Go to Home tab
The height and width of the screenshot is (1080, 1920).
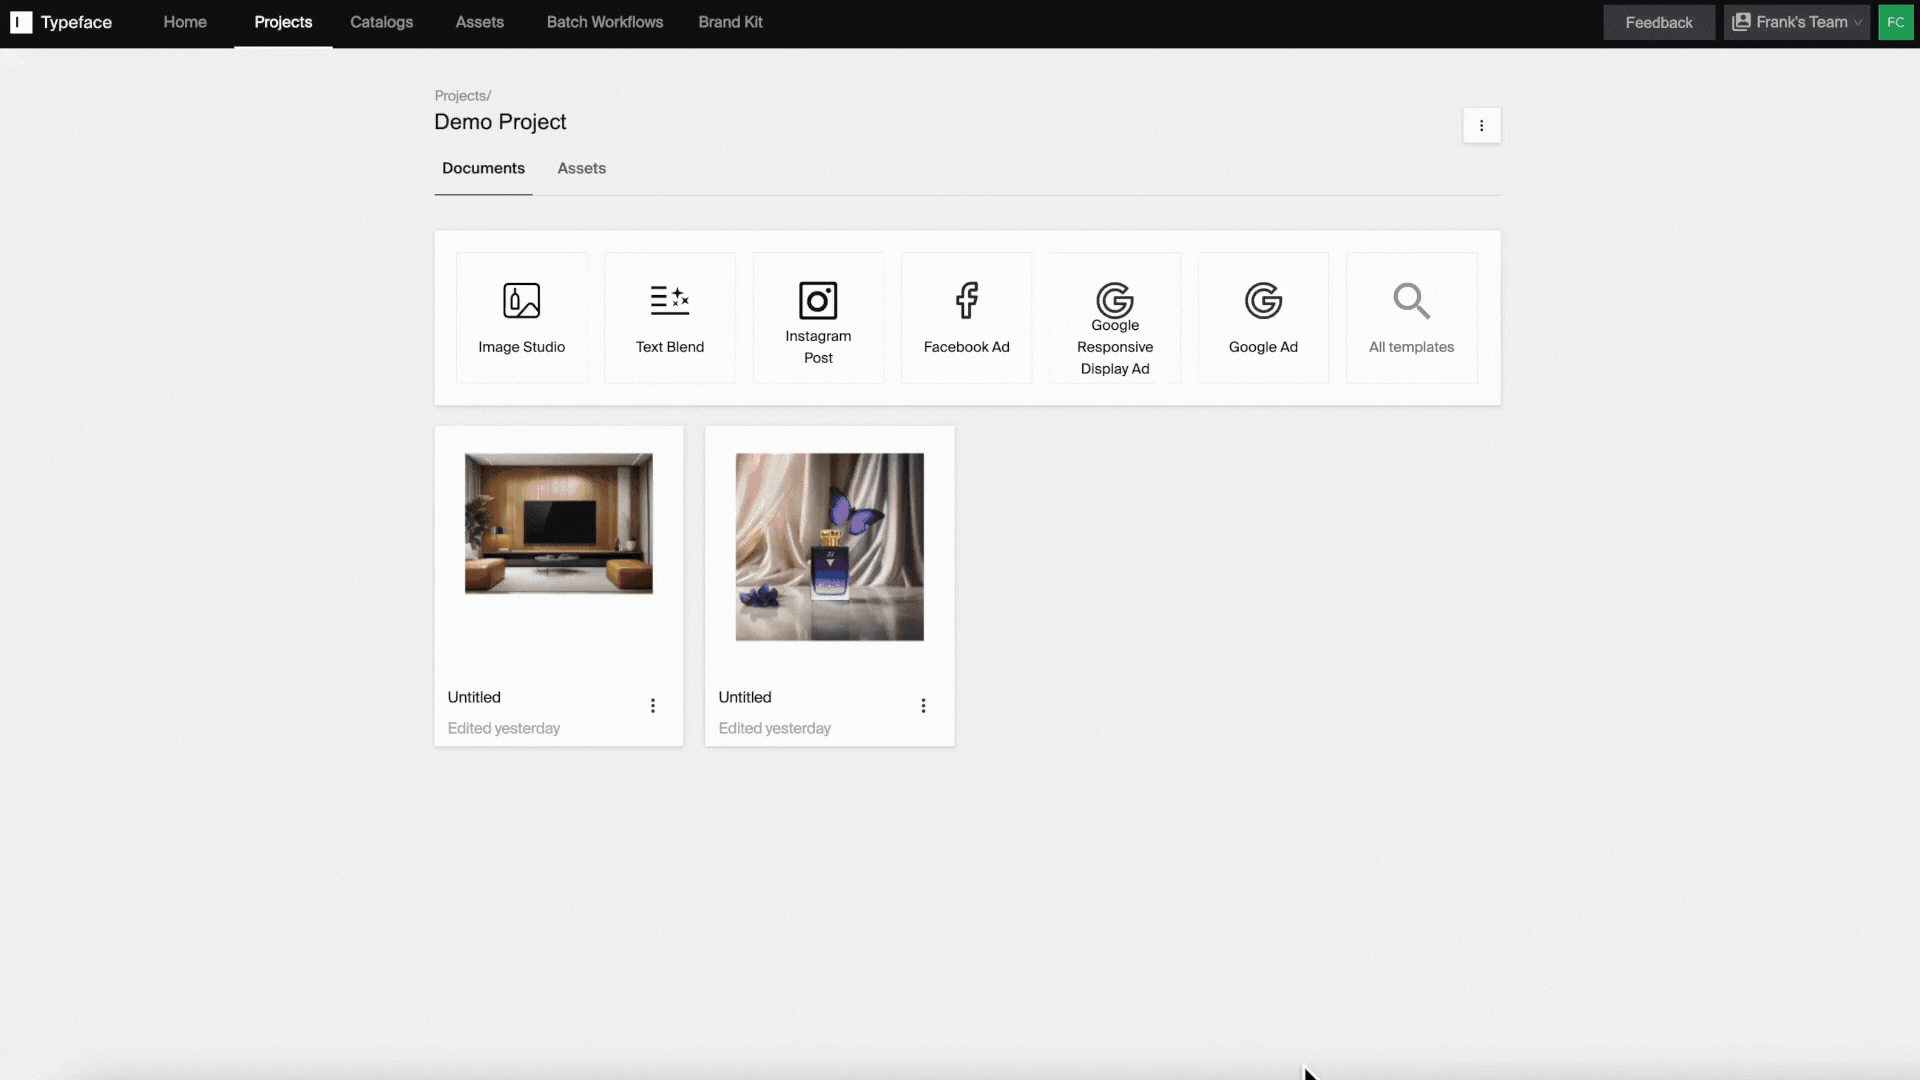pyautogui.click(x=185, y=22)
